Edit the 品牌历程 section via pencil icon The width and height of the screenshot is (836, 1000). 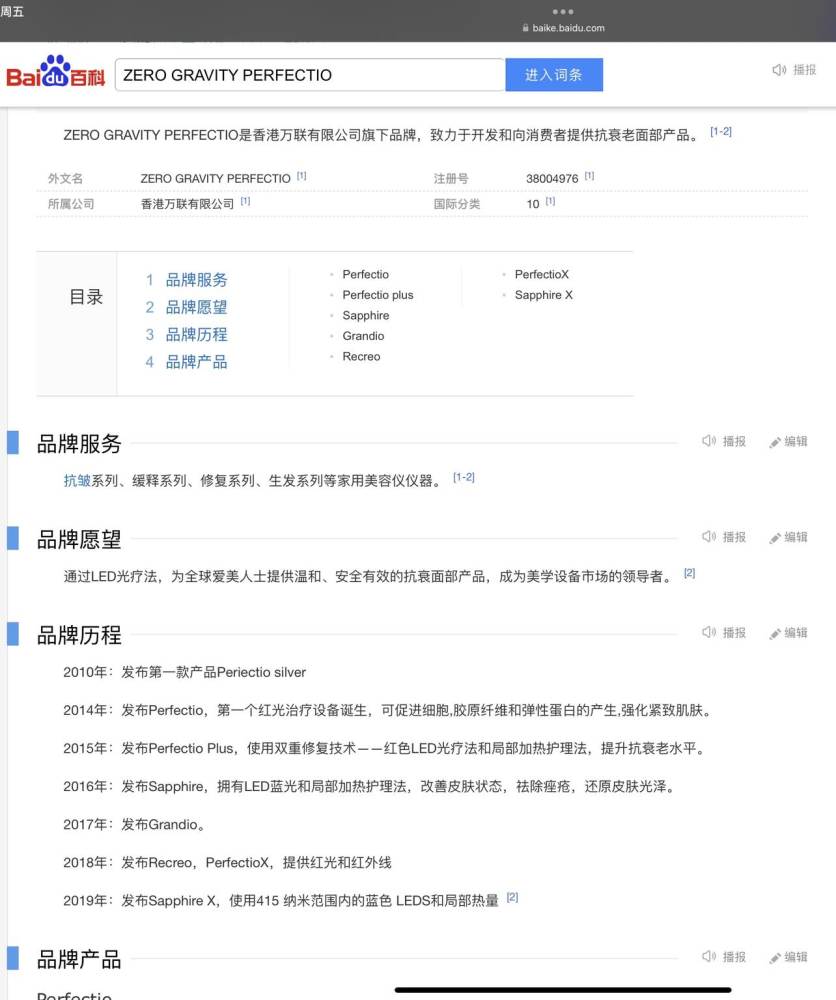[775, 633]
